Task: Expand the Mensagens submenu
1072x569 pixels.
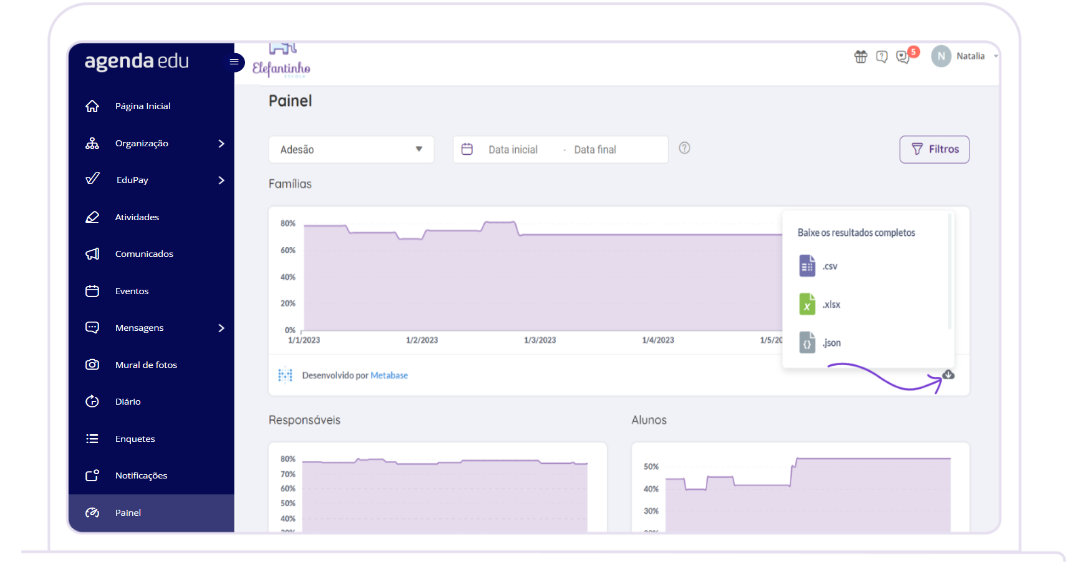Action: [221, 328]
